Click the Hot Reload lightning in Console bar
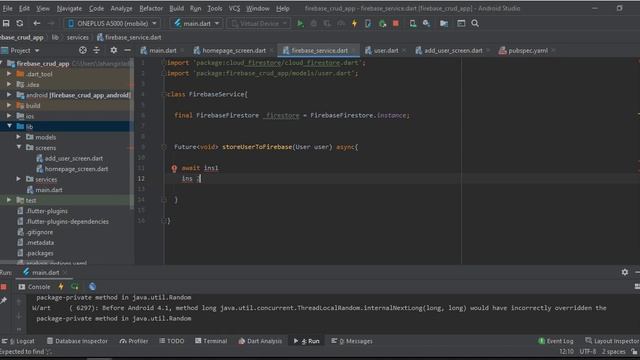Viewport: 640px width, 360px height. tap(61, 287)
